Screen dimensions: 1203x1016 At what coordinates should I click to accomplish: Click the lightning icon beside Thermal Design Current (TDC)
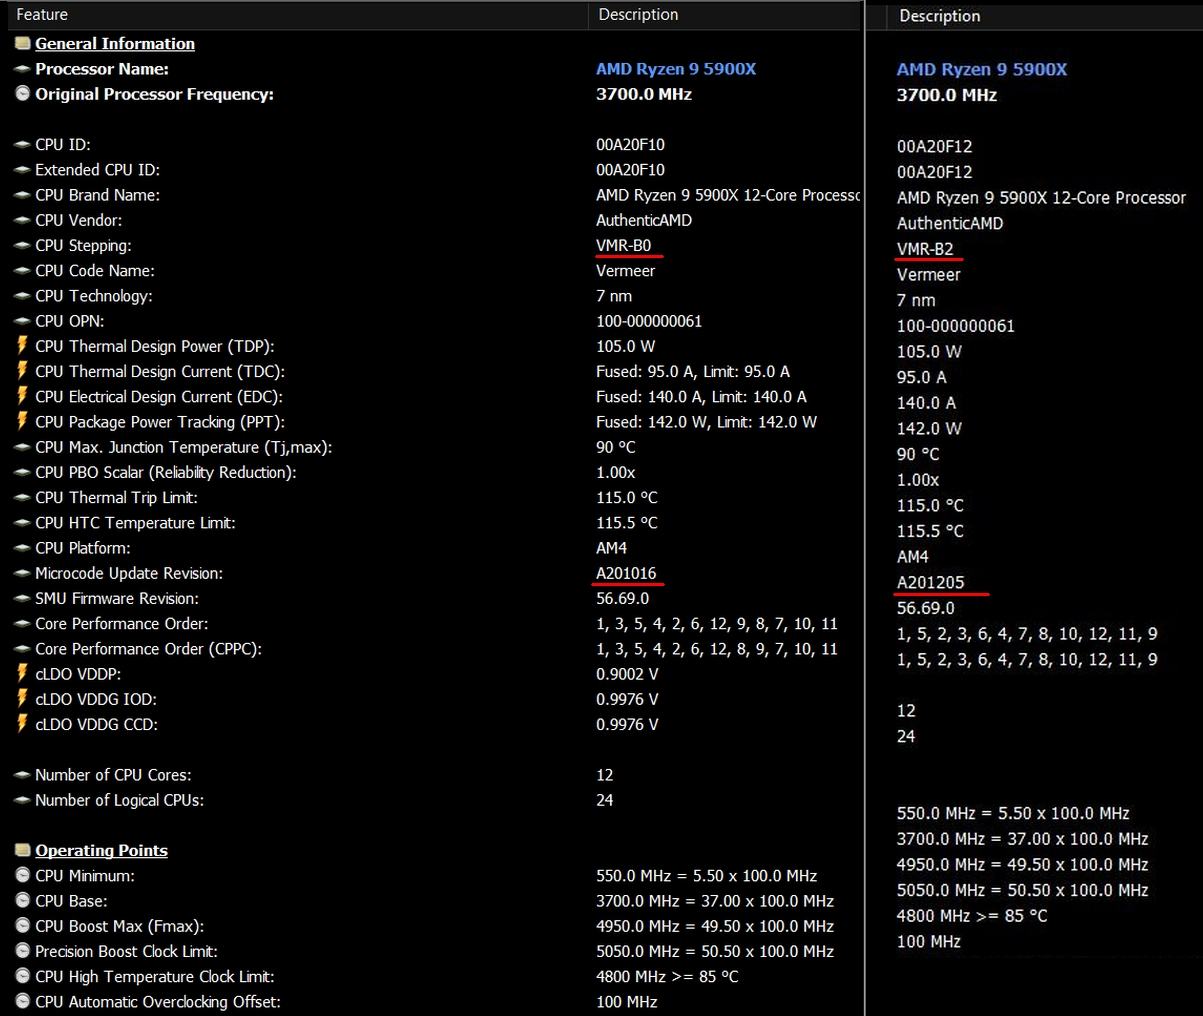click(22, 371)
